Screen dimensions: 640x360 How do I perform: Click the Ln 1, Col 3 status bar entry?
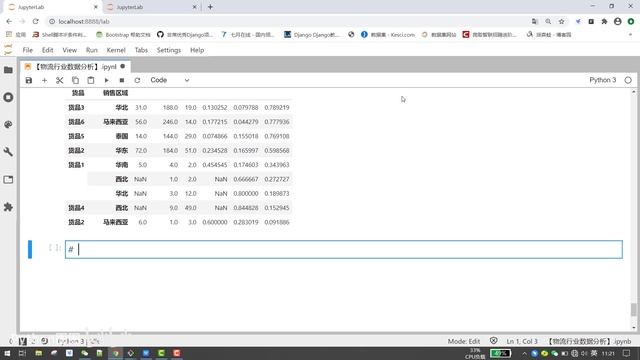(522, 341)
